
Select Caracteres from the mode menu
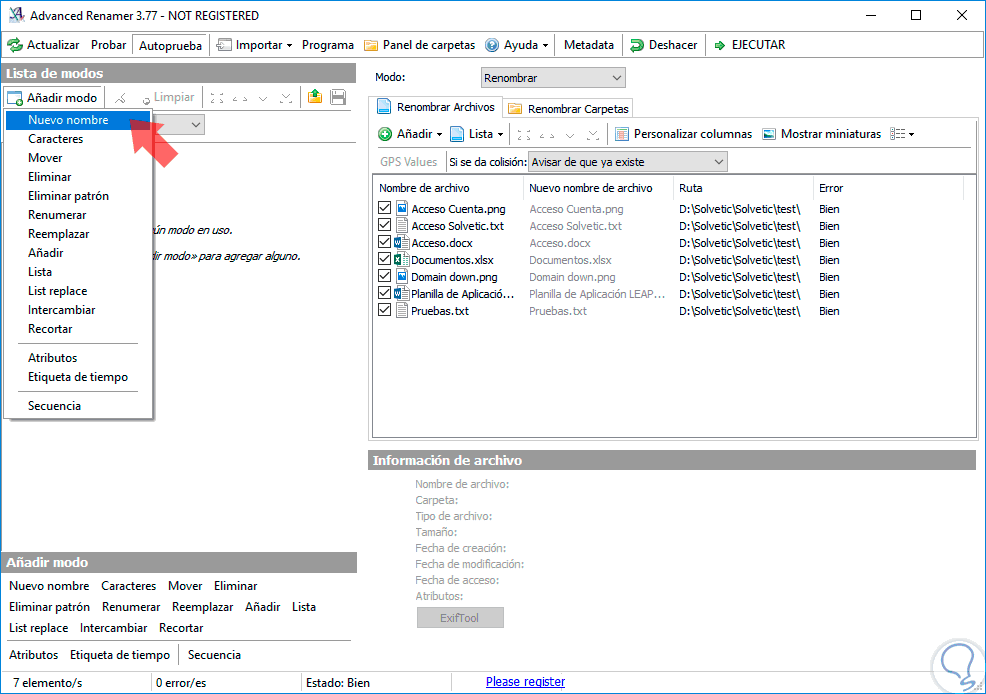78,139
